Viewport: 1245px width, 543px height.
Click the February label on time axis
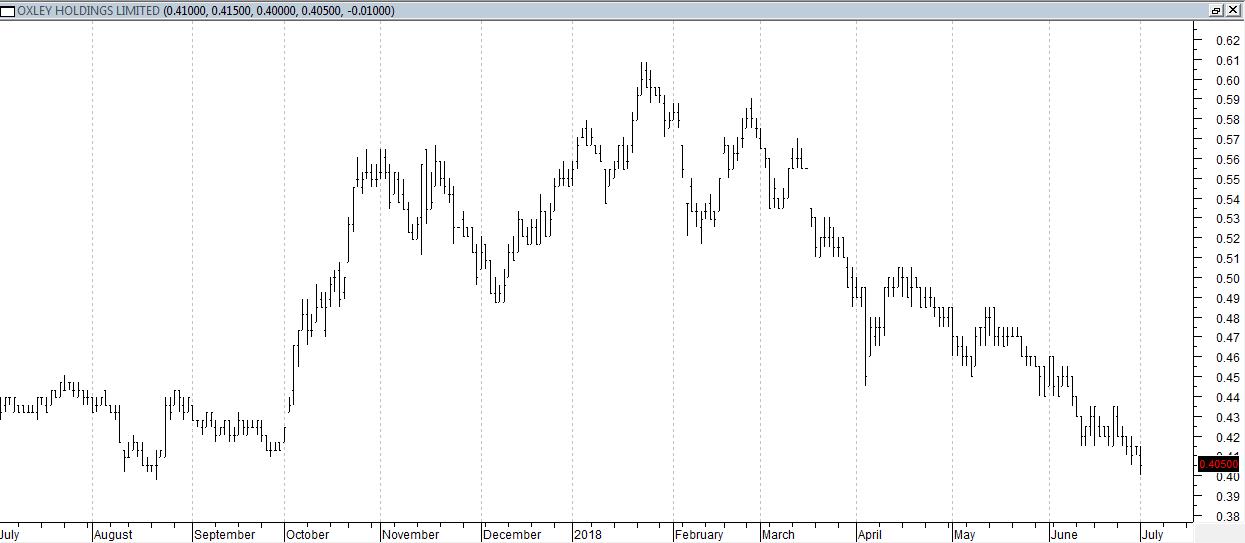699,535
